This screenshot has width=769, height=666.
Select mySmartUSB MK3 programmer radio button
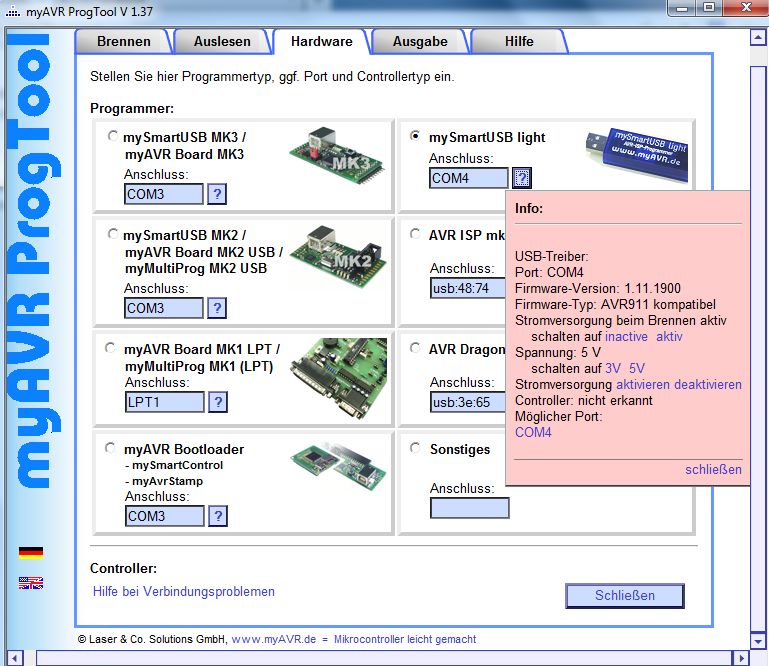point(113,136)
